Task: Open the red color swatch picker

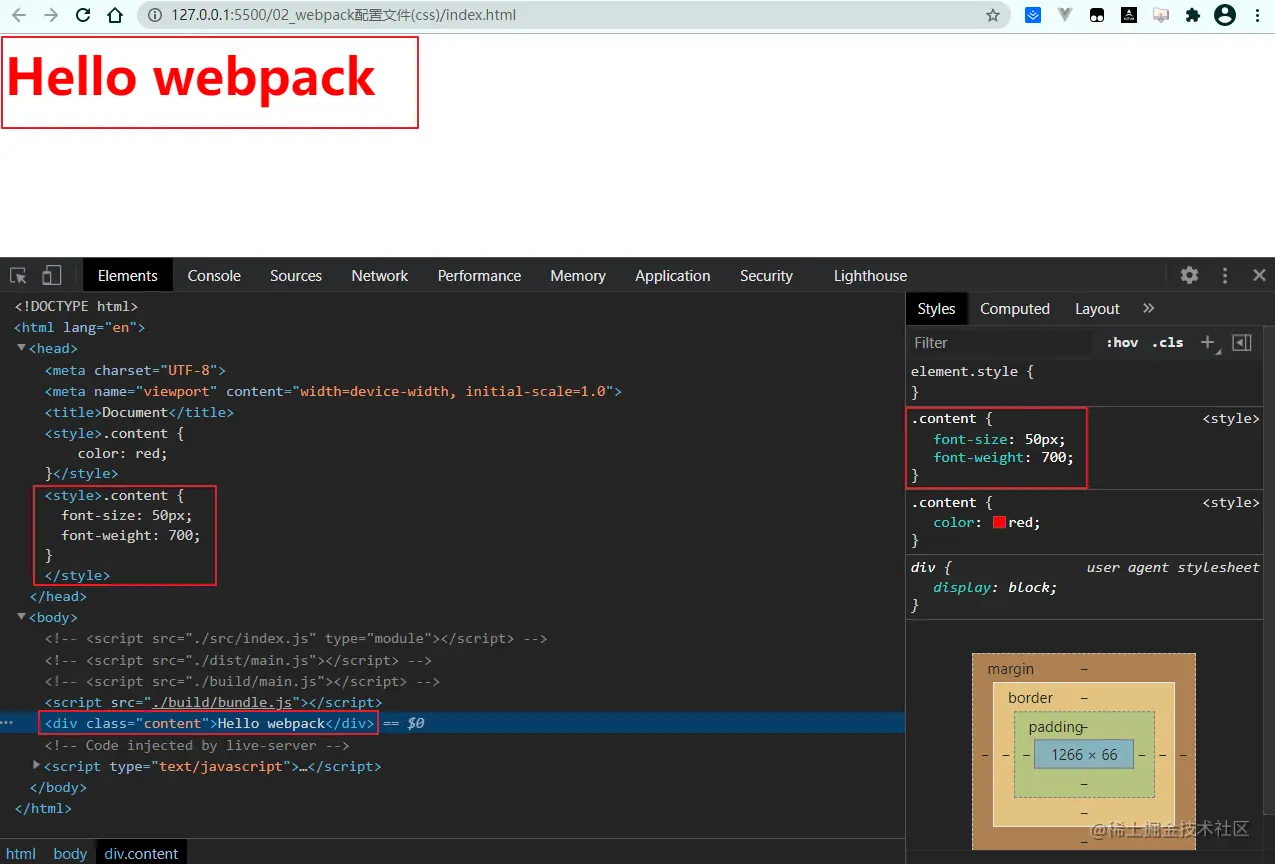Action: pyautogui.click(x=999, y=522)
